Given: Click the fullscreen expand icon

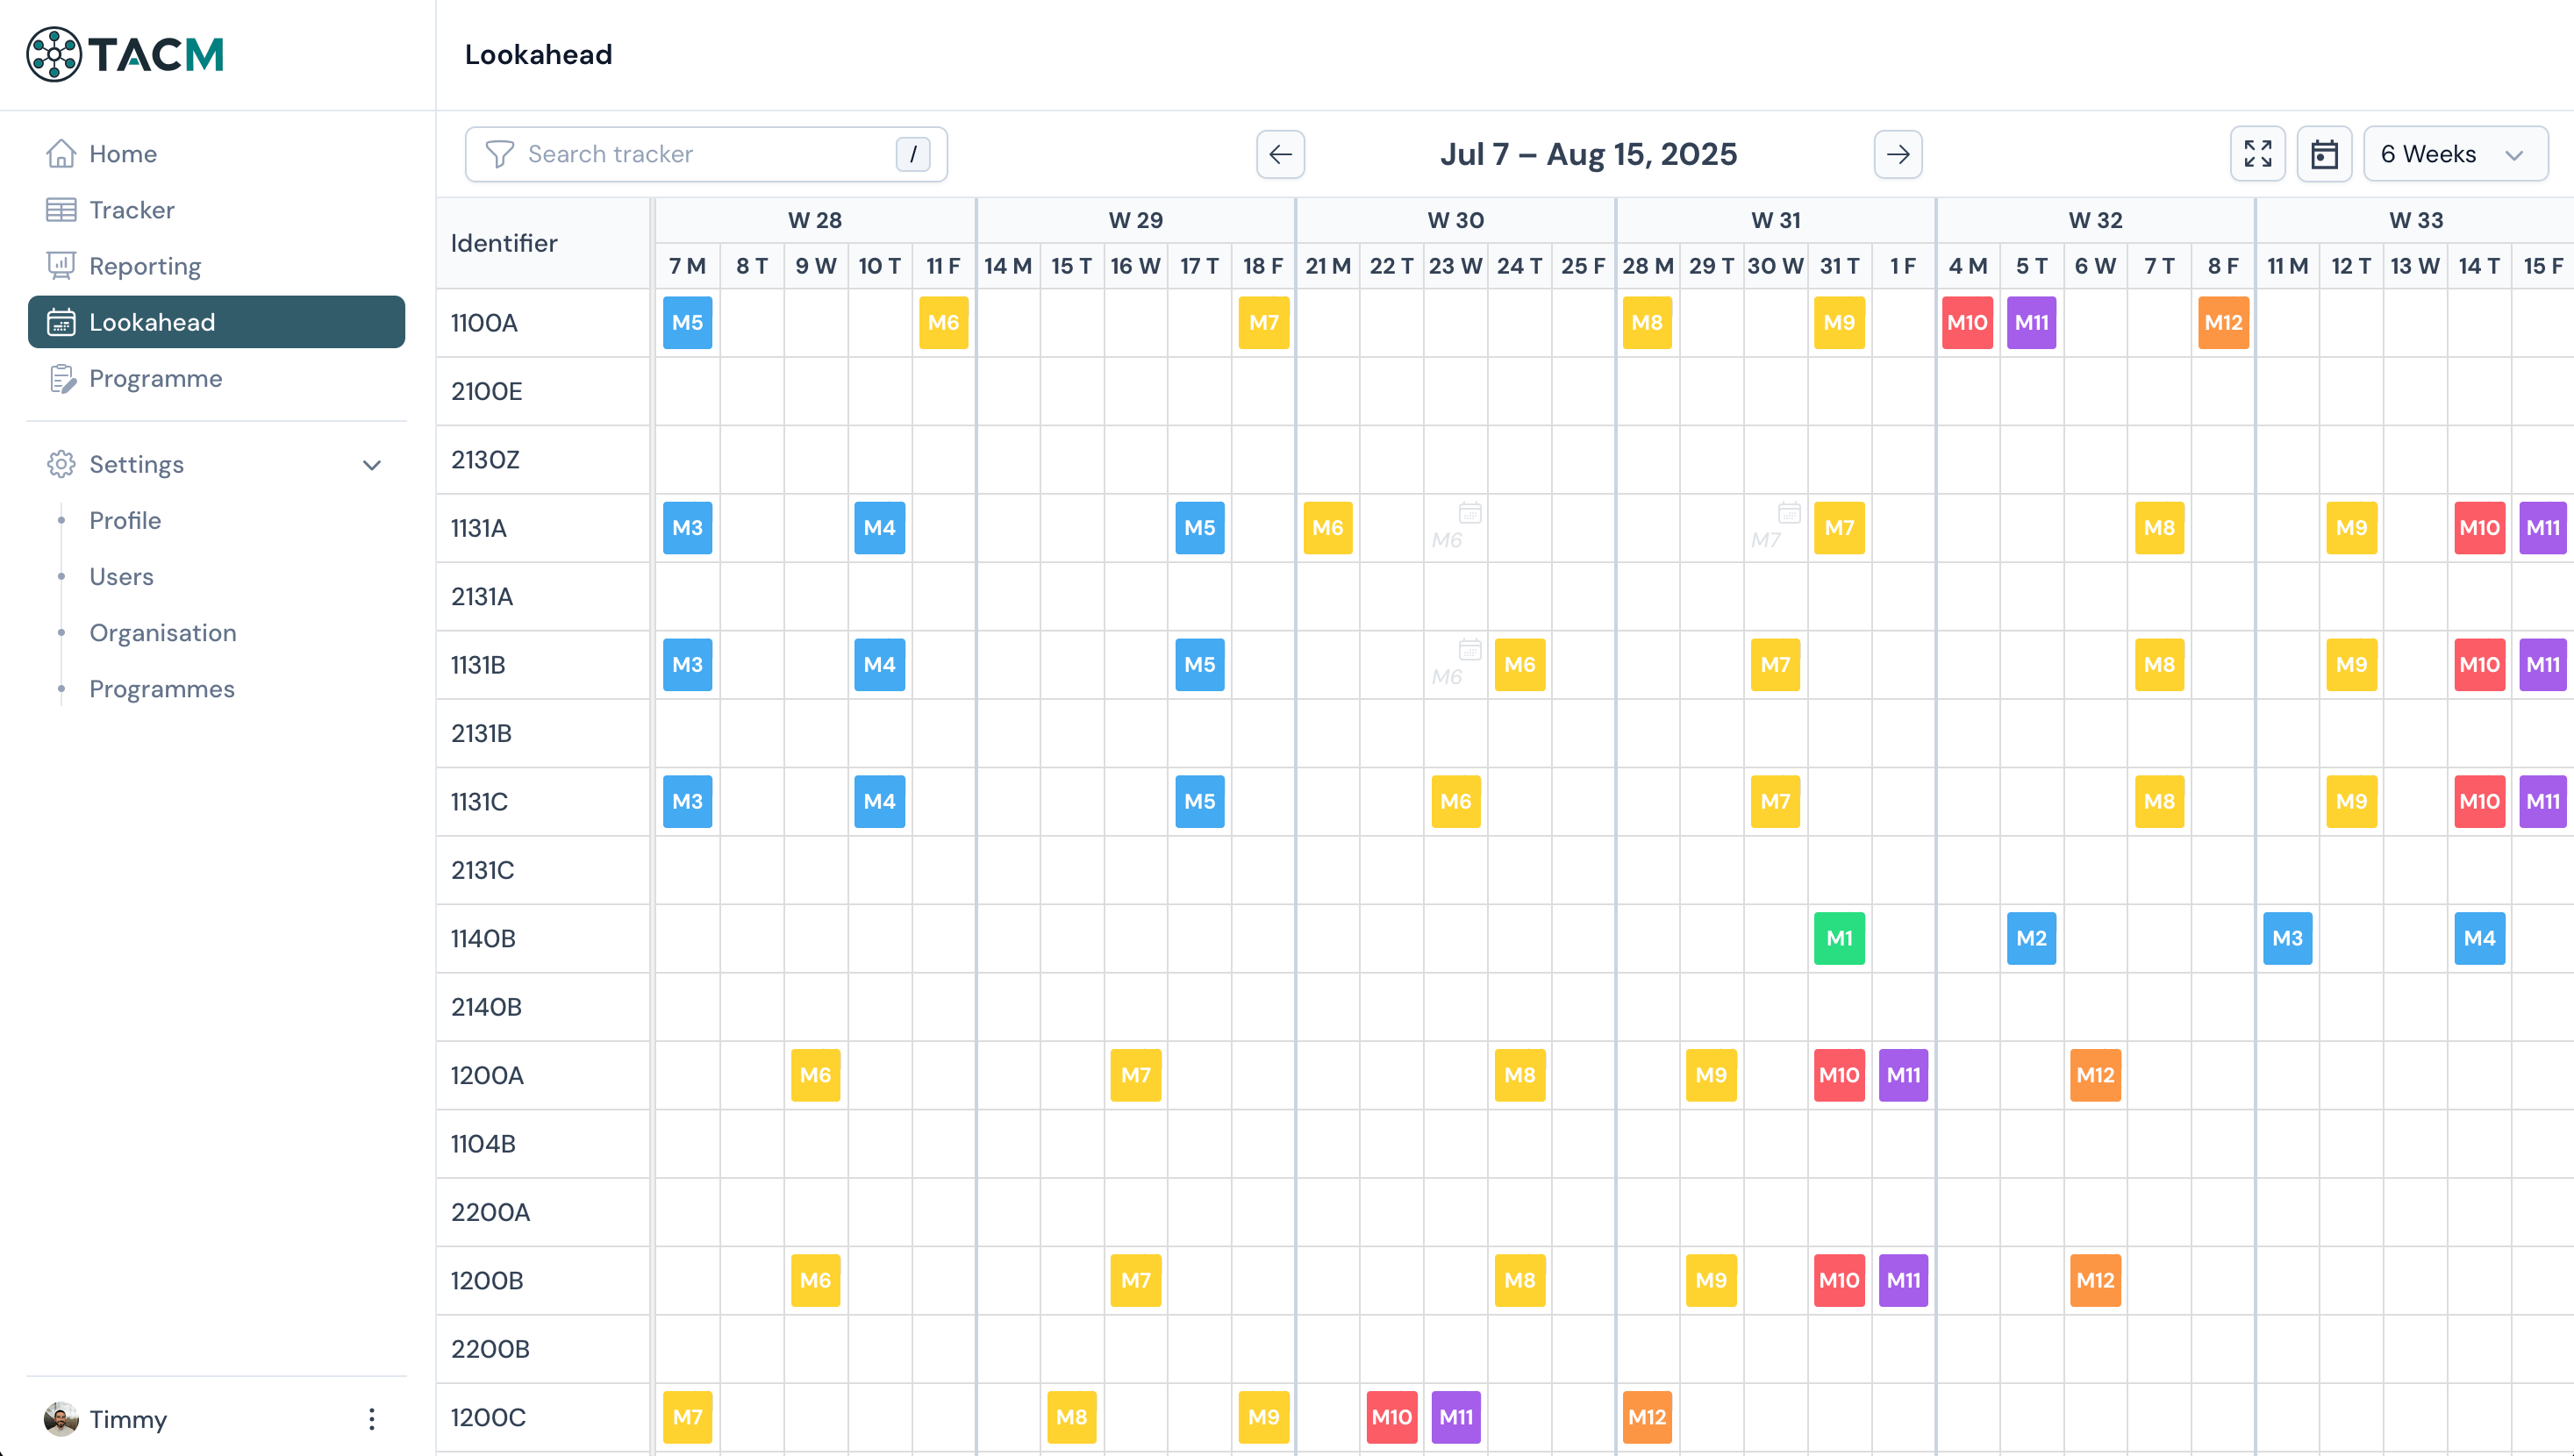Looking at the screenshot, I should (x=2257, y=154).
